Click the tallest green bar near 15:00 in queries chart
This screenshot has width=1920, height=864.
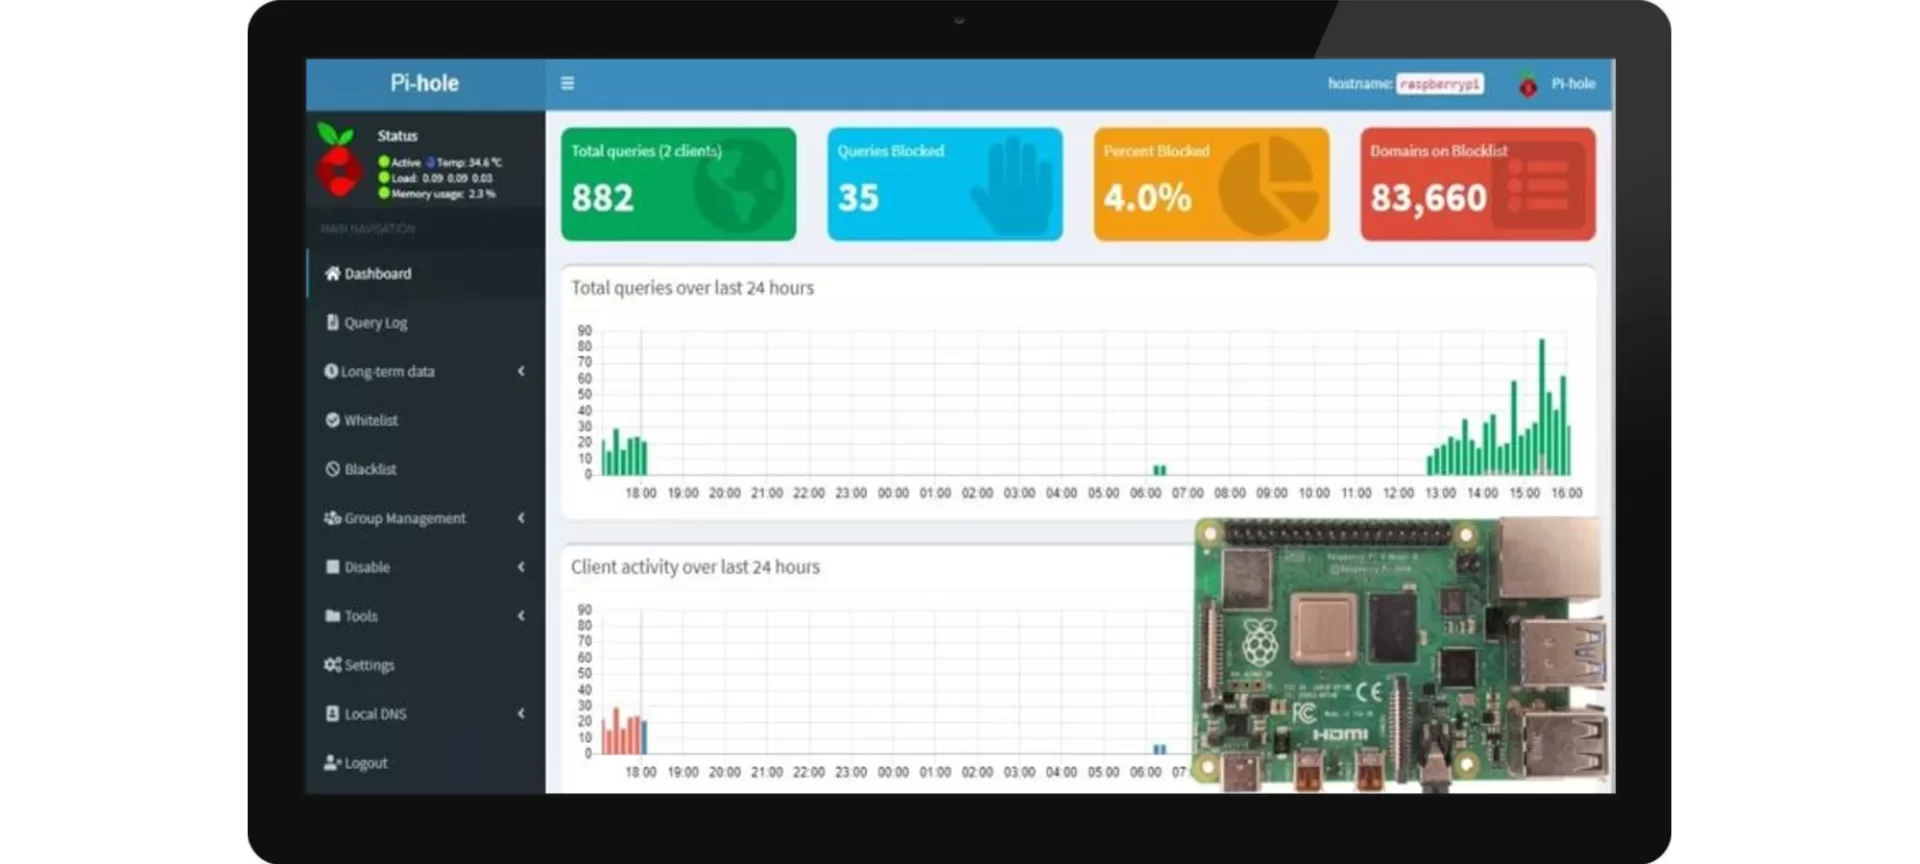(x=1541, y=406)
